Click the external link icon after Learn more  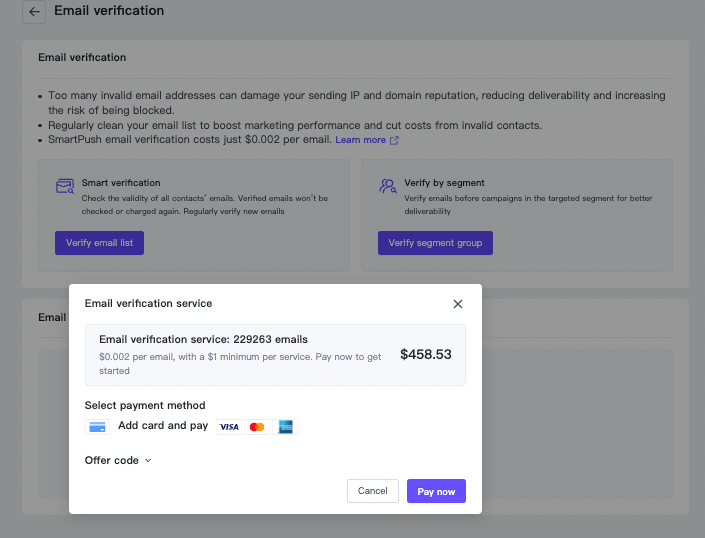[x=394, y=140]
